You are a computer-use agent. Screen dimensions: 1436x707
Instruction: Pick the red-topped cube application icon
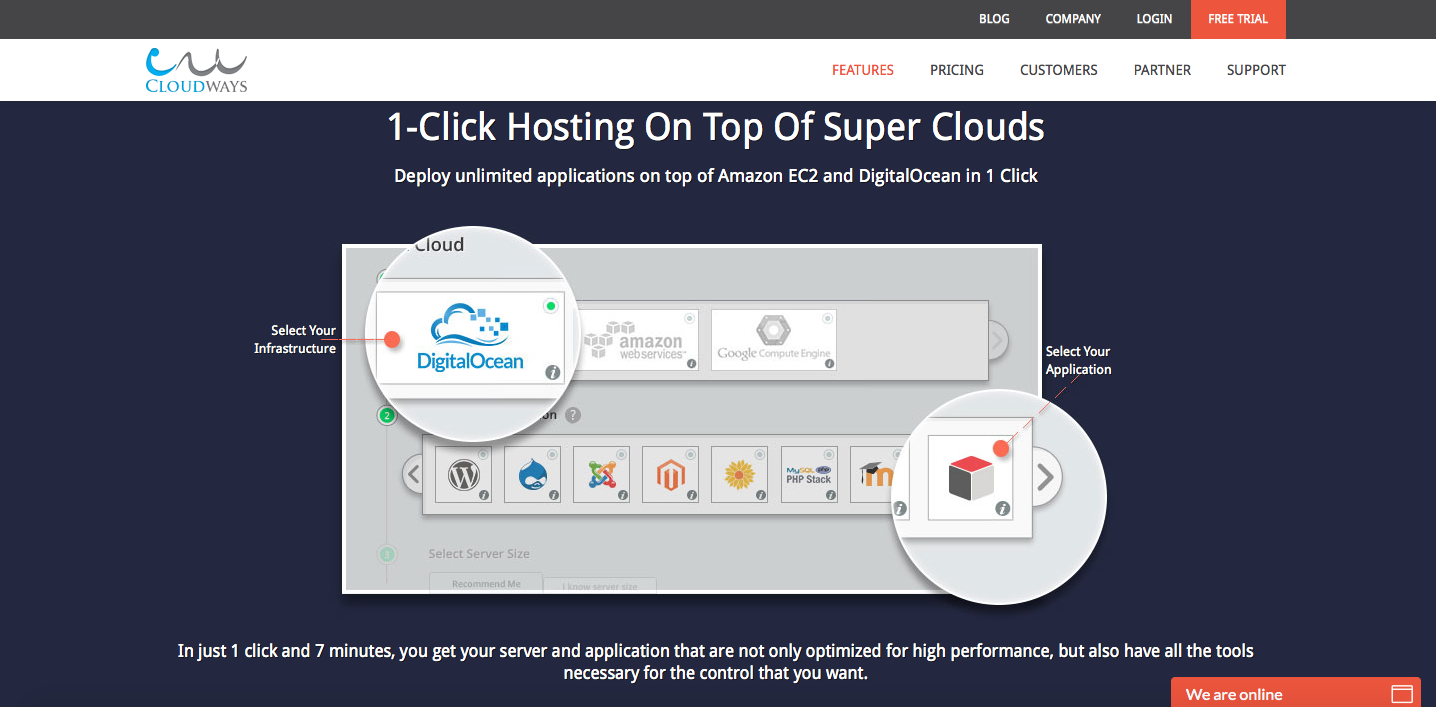click(x=971, y=476)
